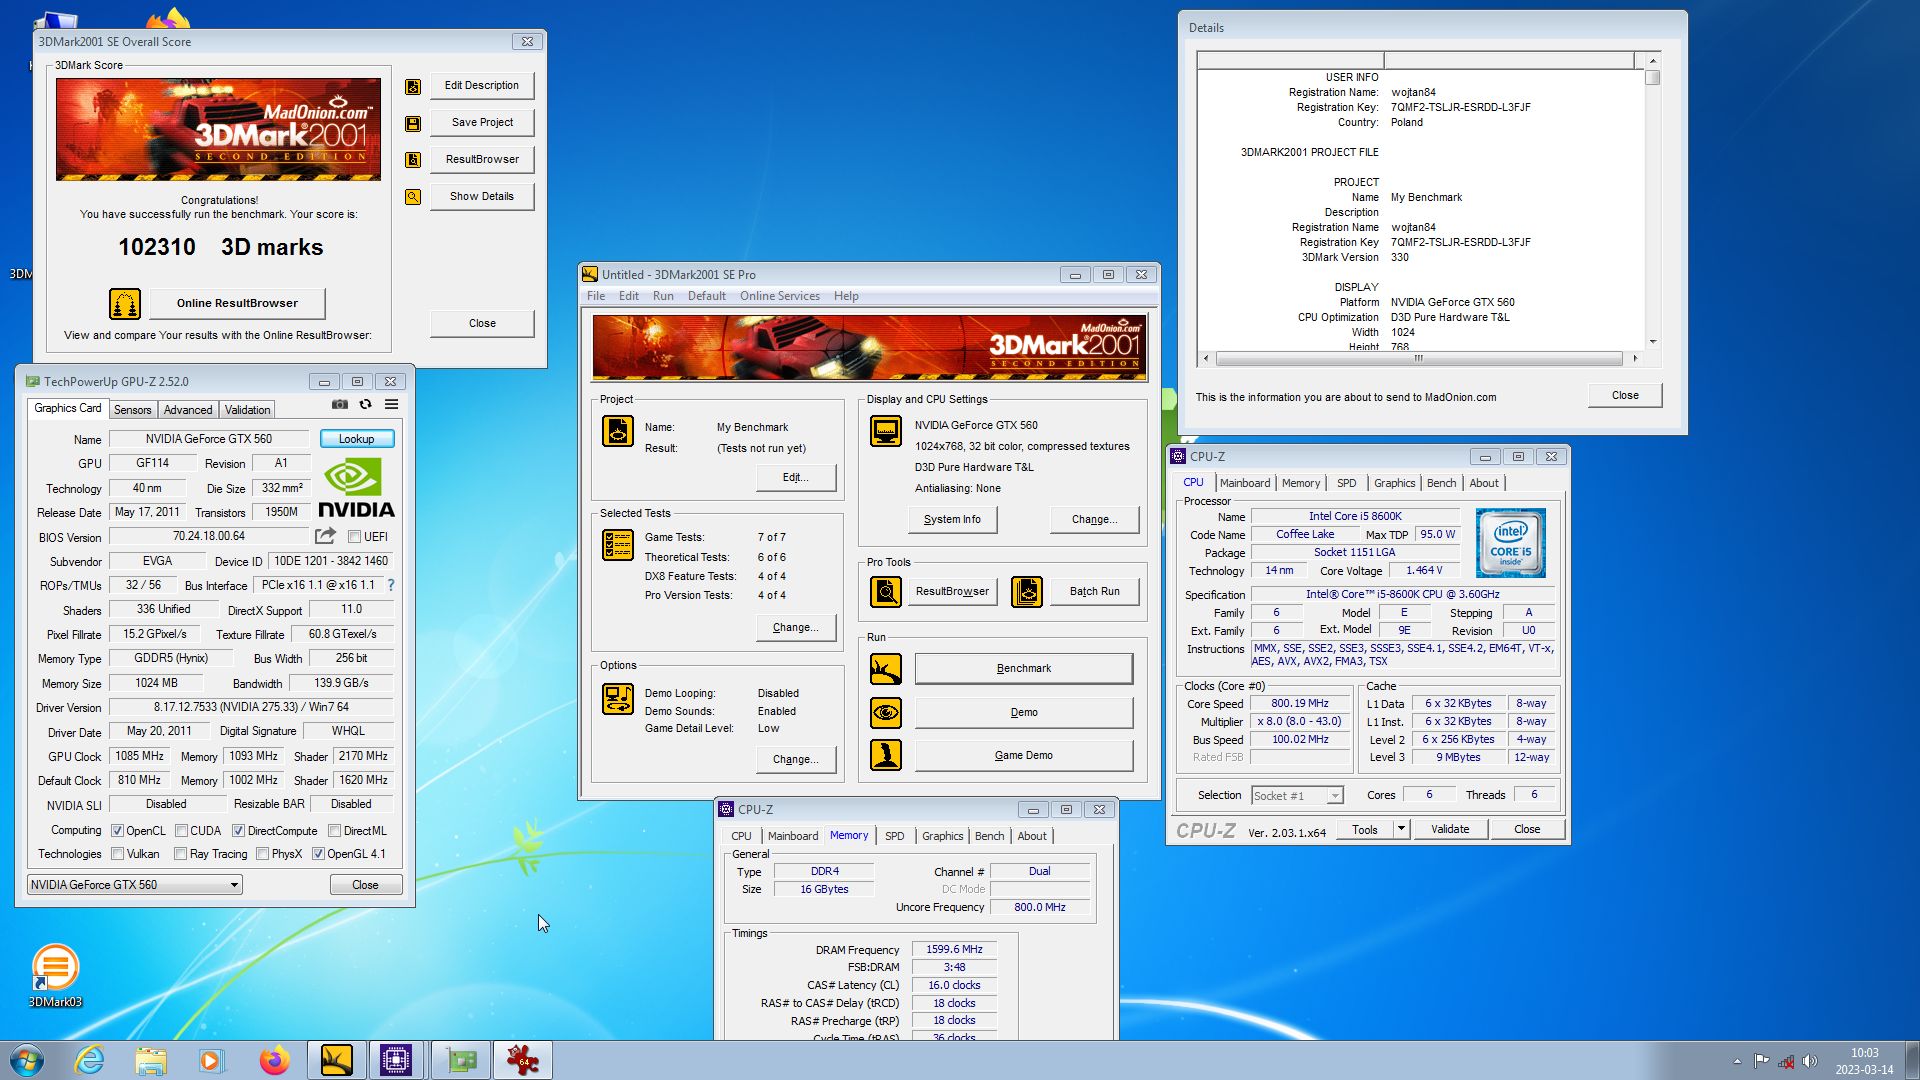Switch to the Sensors tab in GPU-Z
Screen dimensions: 1920x1080
pyautogui.click(x=132, y=410)
